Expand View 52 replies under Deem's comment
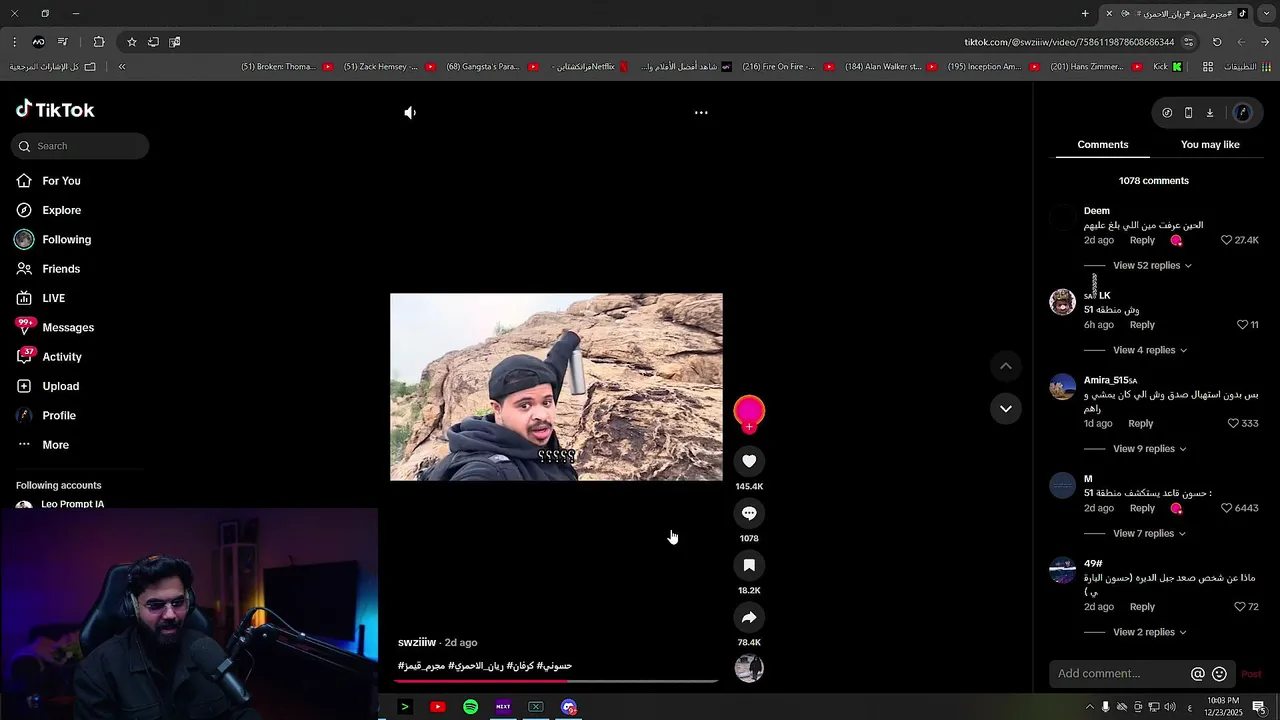 tap(1152, 266)
